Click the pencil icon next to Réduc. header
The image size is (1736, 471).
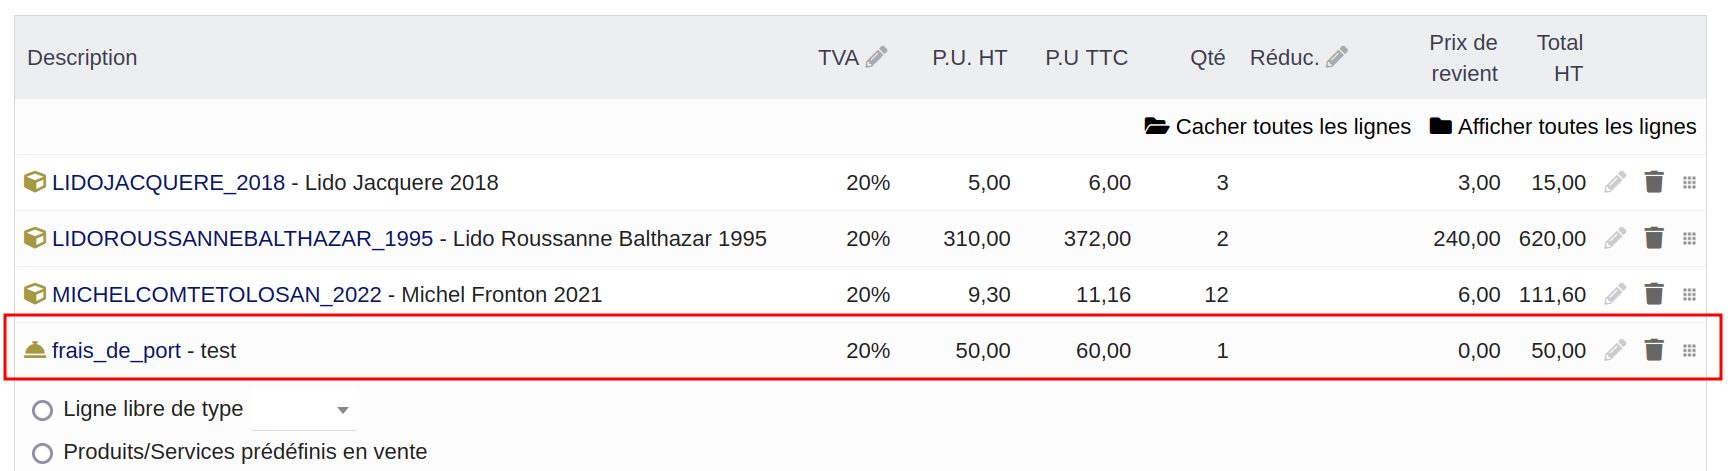coord(1337,57)
